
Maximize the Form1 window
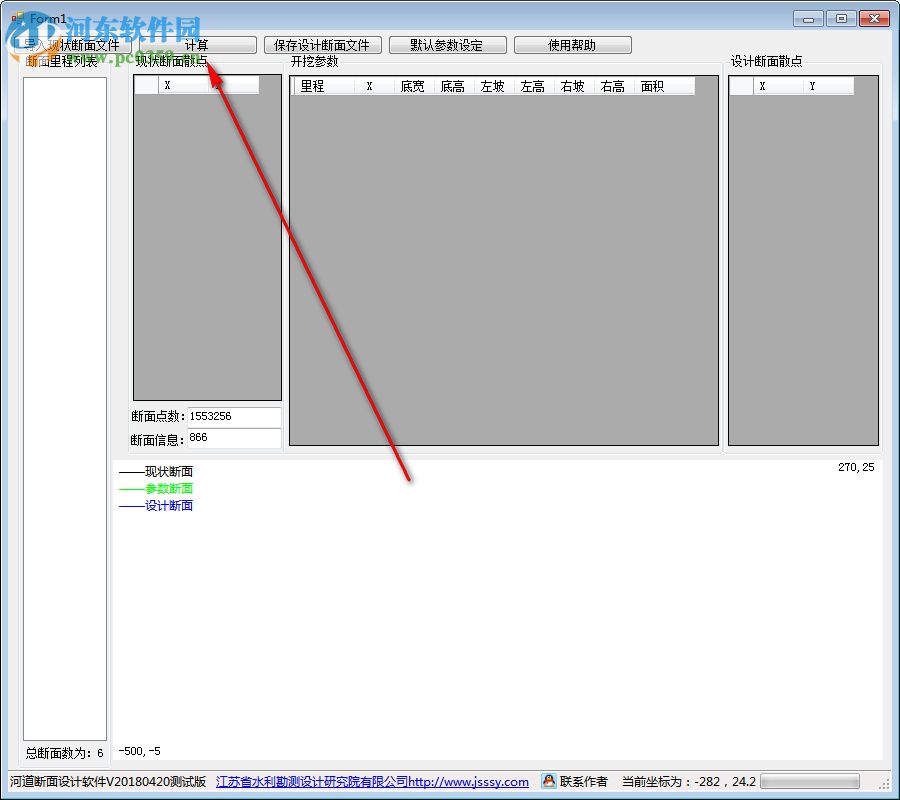(841, 18)
